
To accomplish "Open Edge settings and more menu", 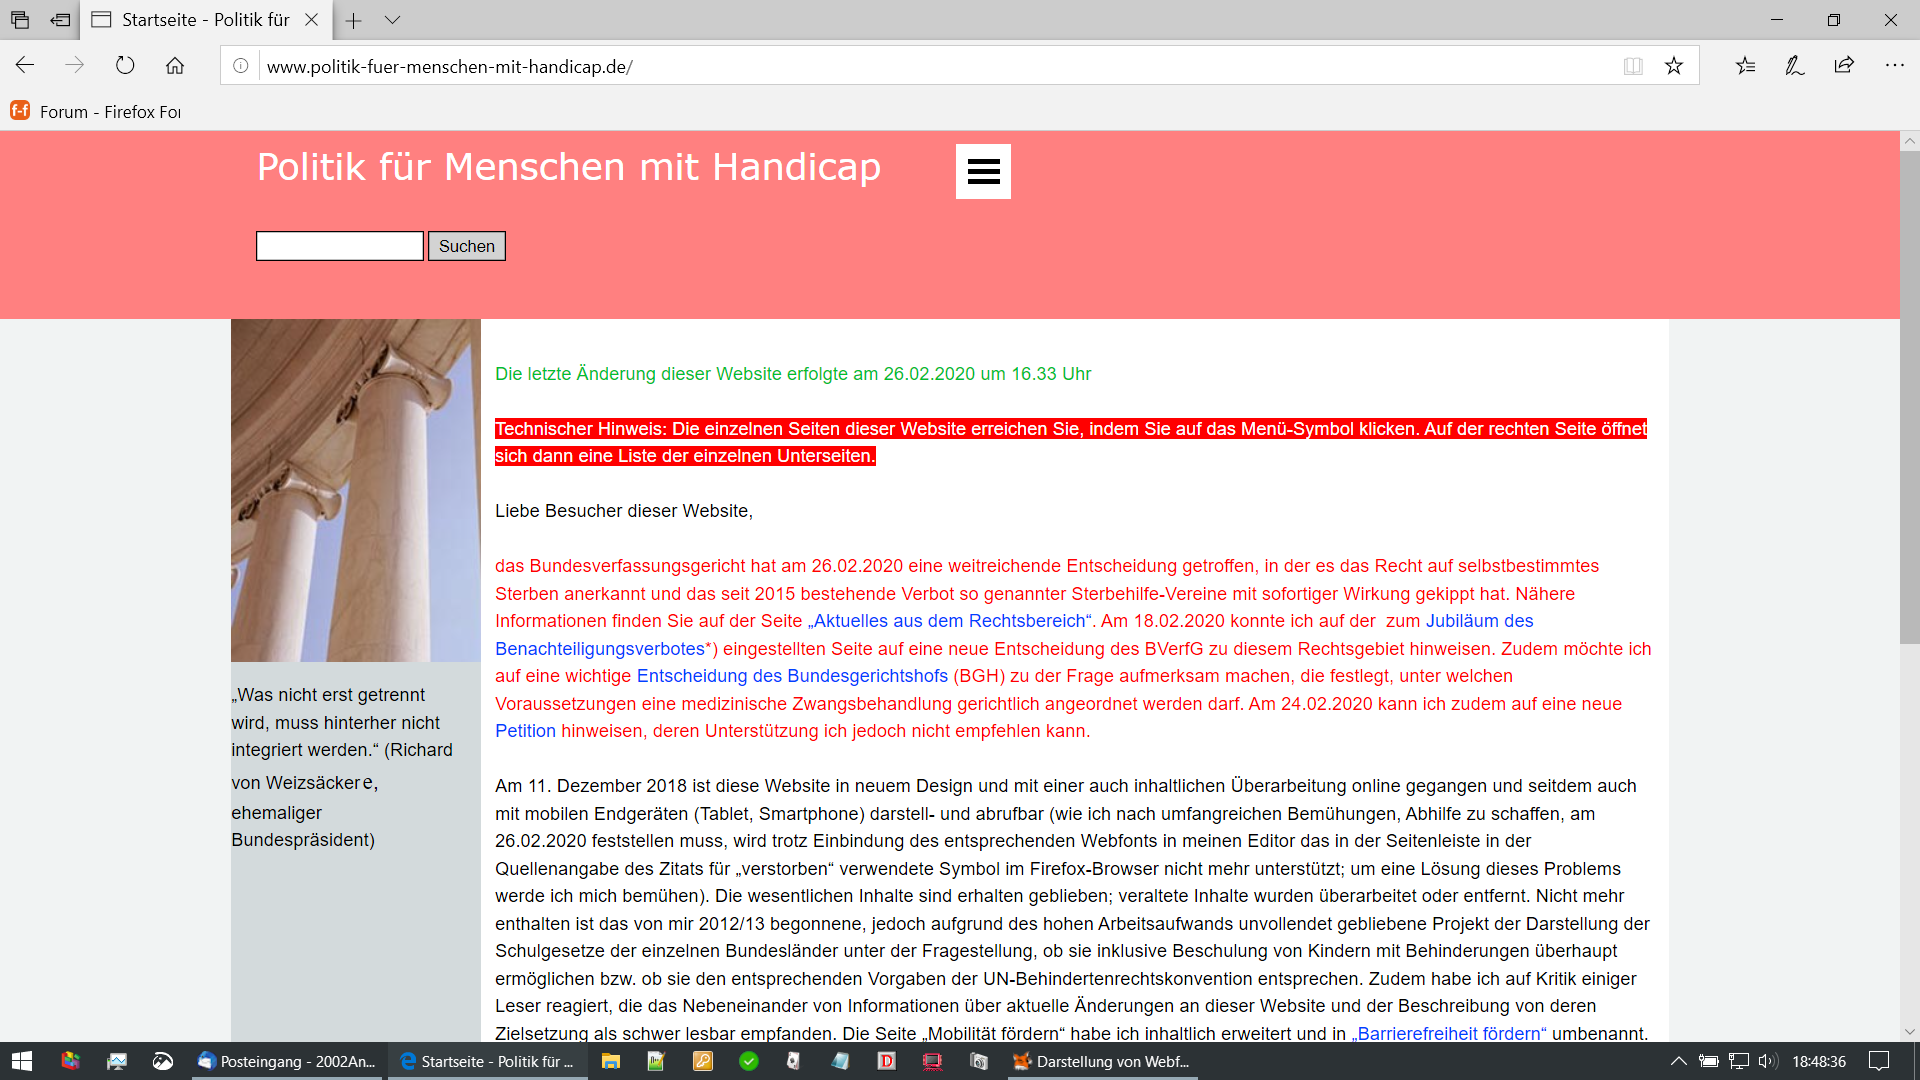I will tap(1894, 66).
